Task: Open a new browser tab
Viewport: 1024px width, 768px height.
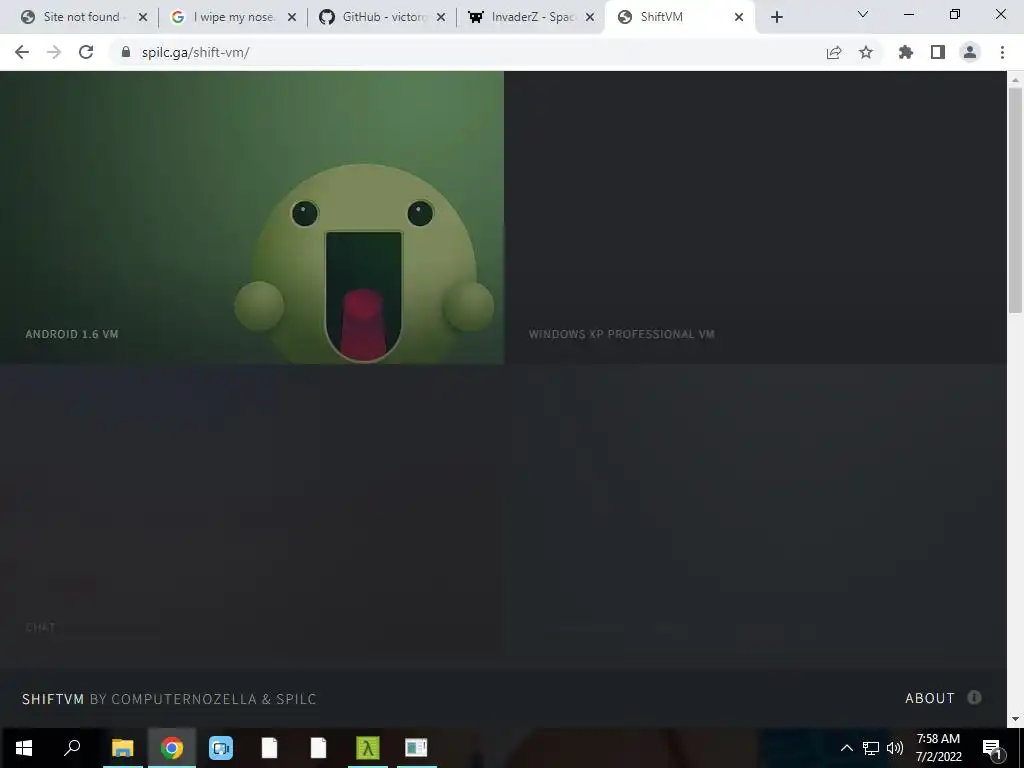Action: point(776,17)
